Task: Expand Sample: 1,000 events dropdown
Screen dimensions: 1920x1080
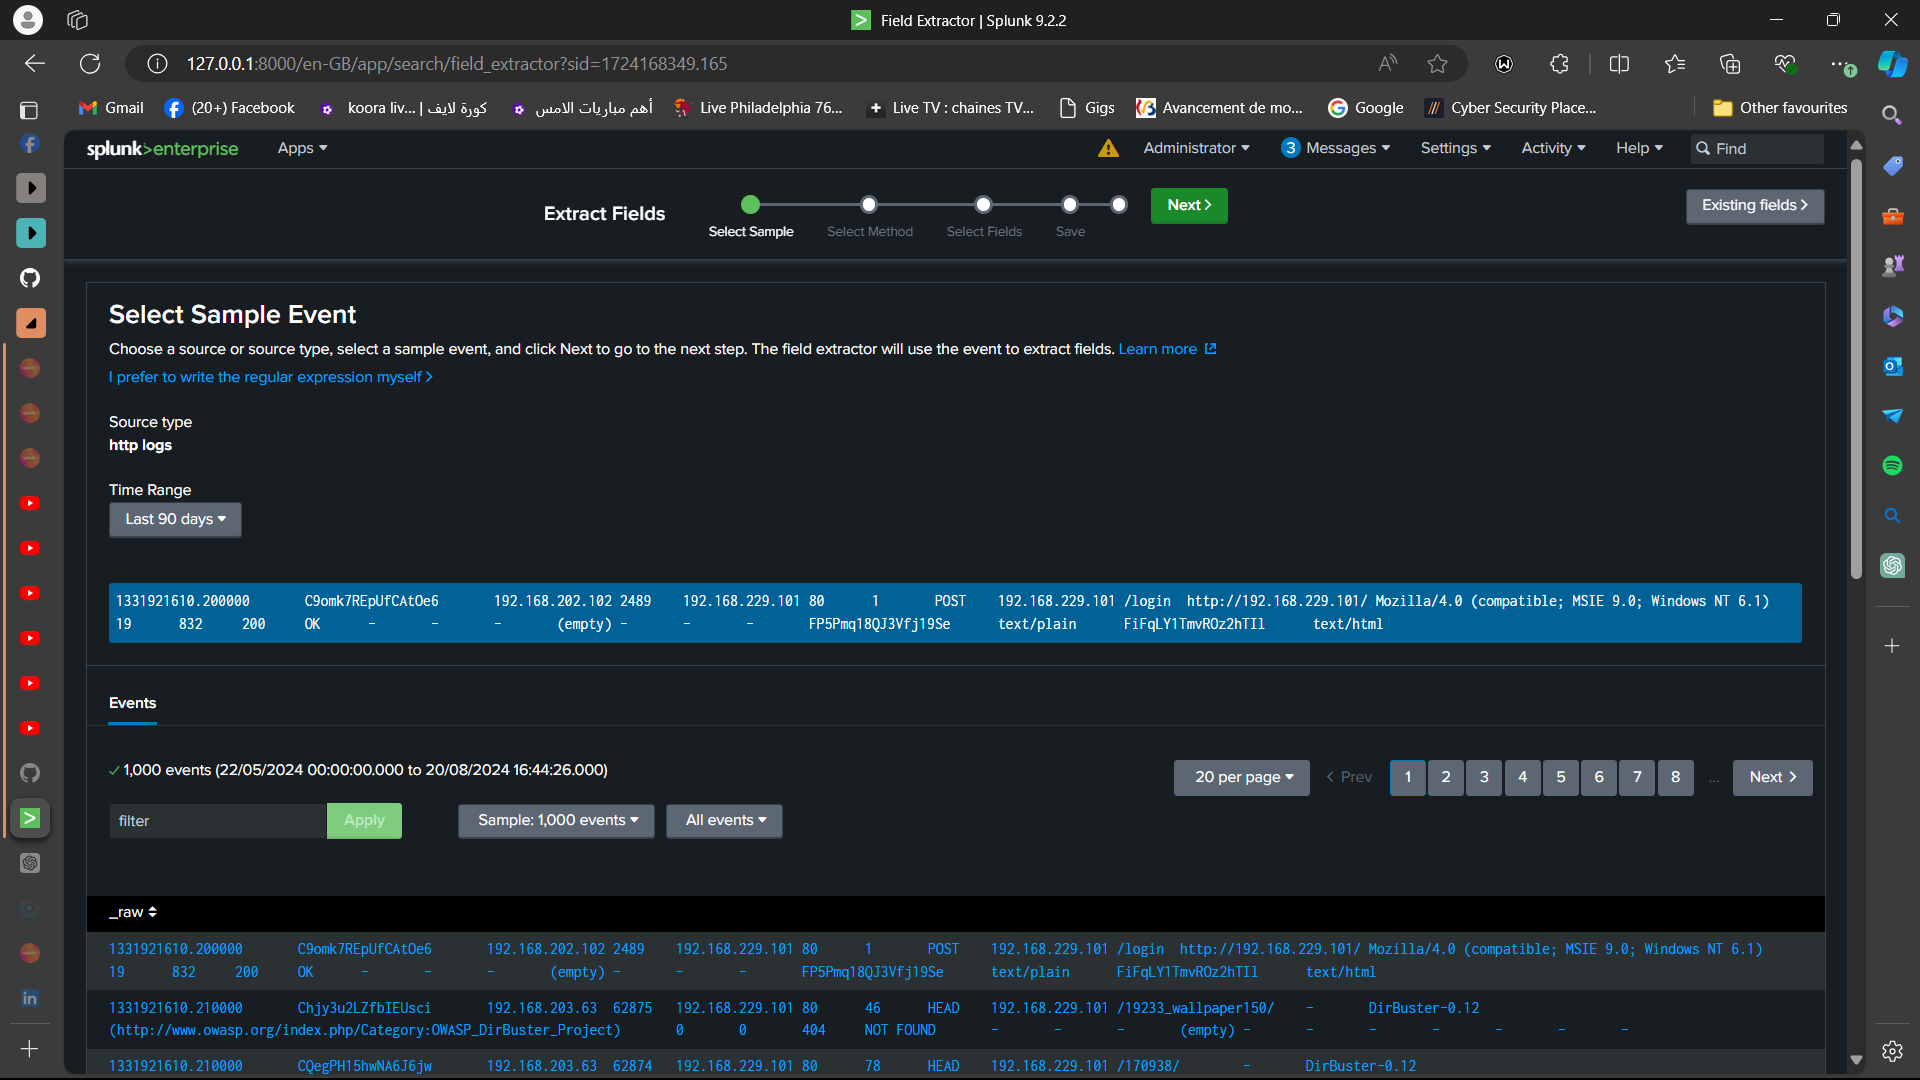Action: point(556,820)
